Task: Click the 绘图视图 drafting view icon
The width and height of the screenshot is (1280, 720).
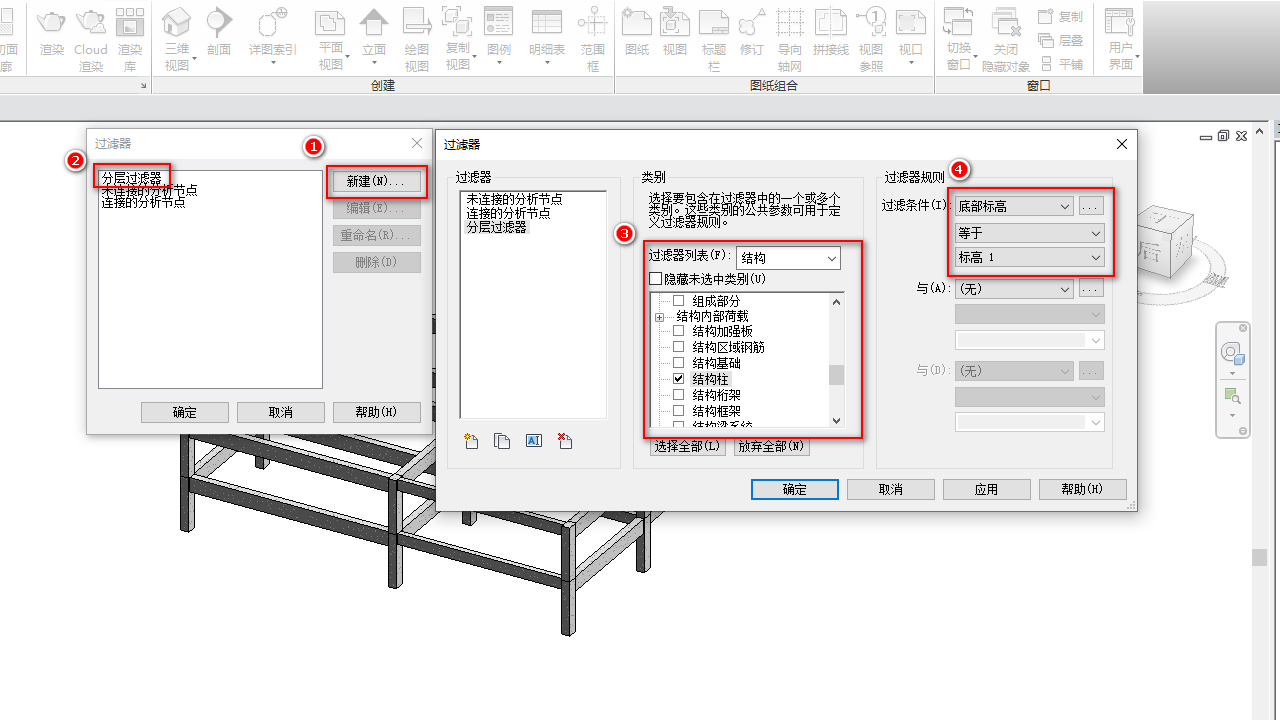Action: coord(417,21)
